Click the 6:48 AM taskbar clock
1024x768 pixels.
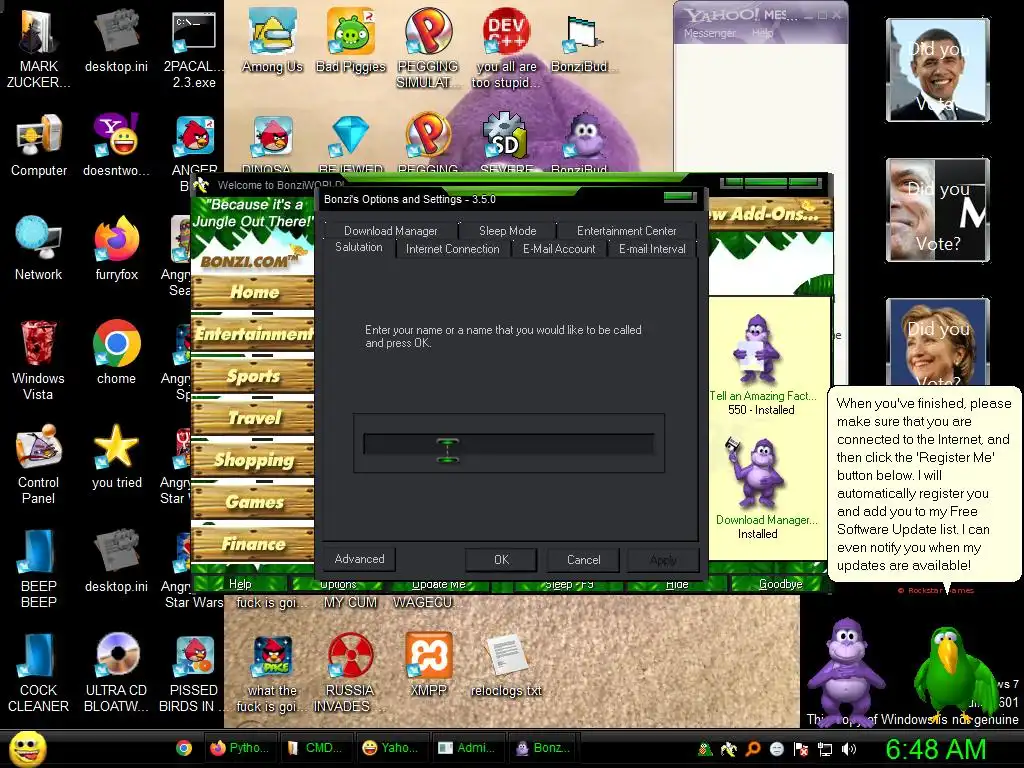point(935,749)
